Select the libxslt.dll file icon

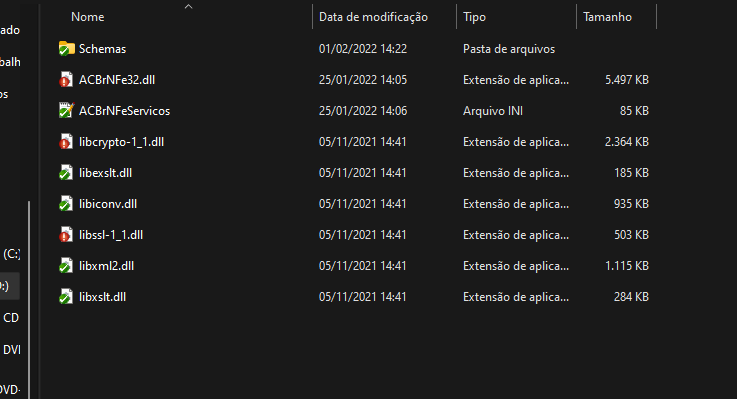pos(66,297)
